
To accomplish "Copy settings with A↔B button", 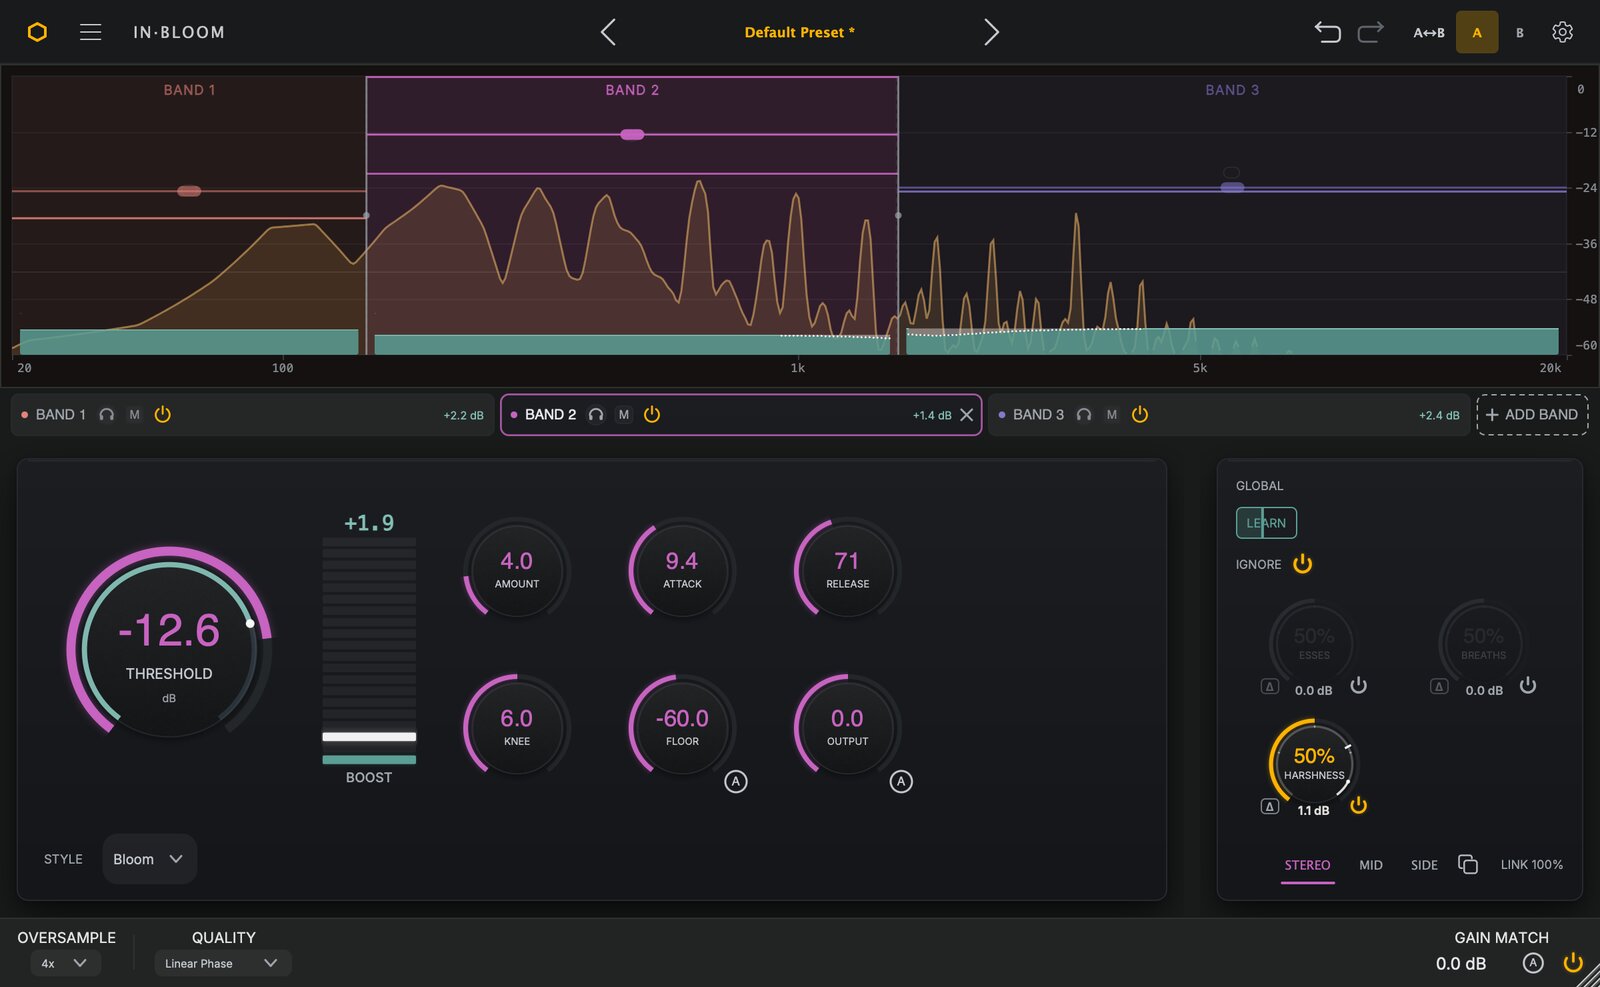I will [1428, 33].
